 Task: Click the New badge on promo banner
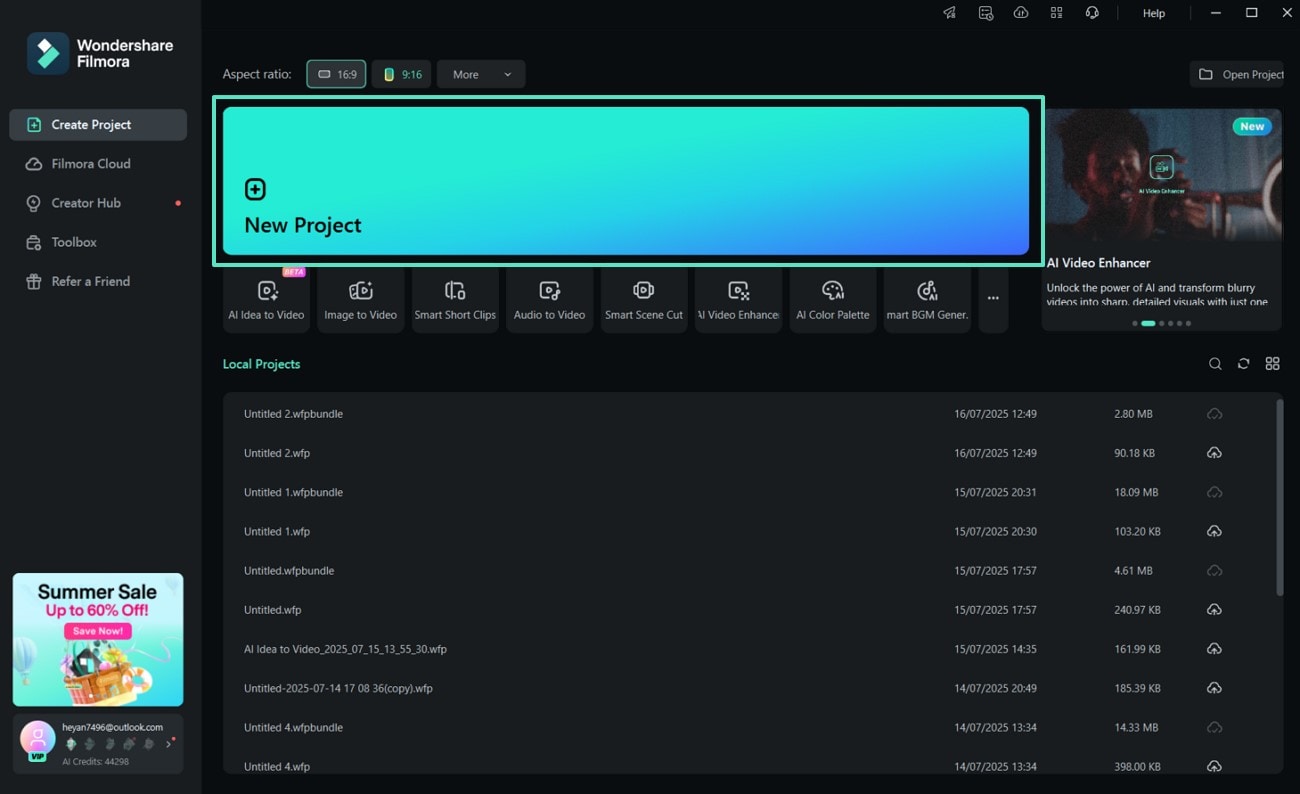pyautogui.click(x=1252, y=126)
